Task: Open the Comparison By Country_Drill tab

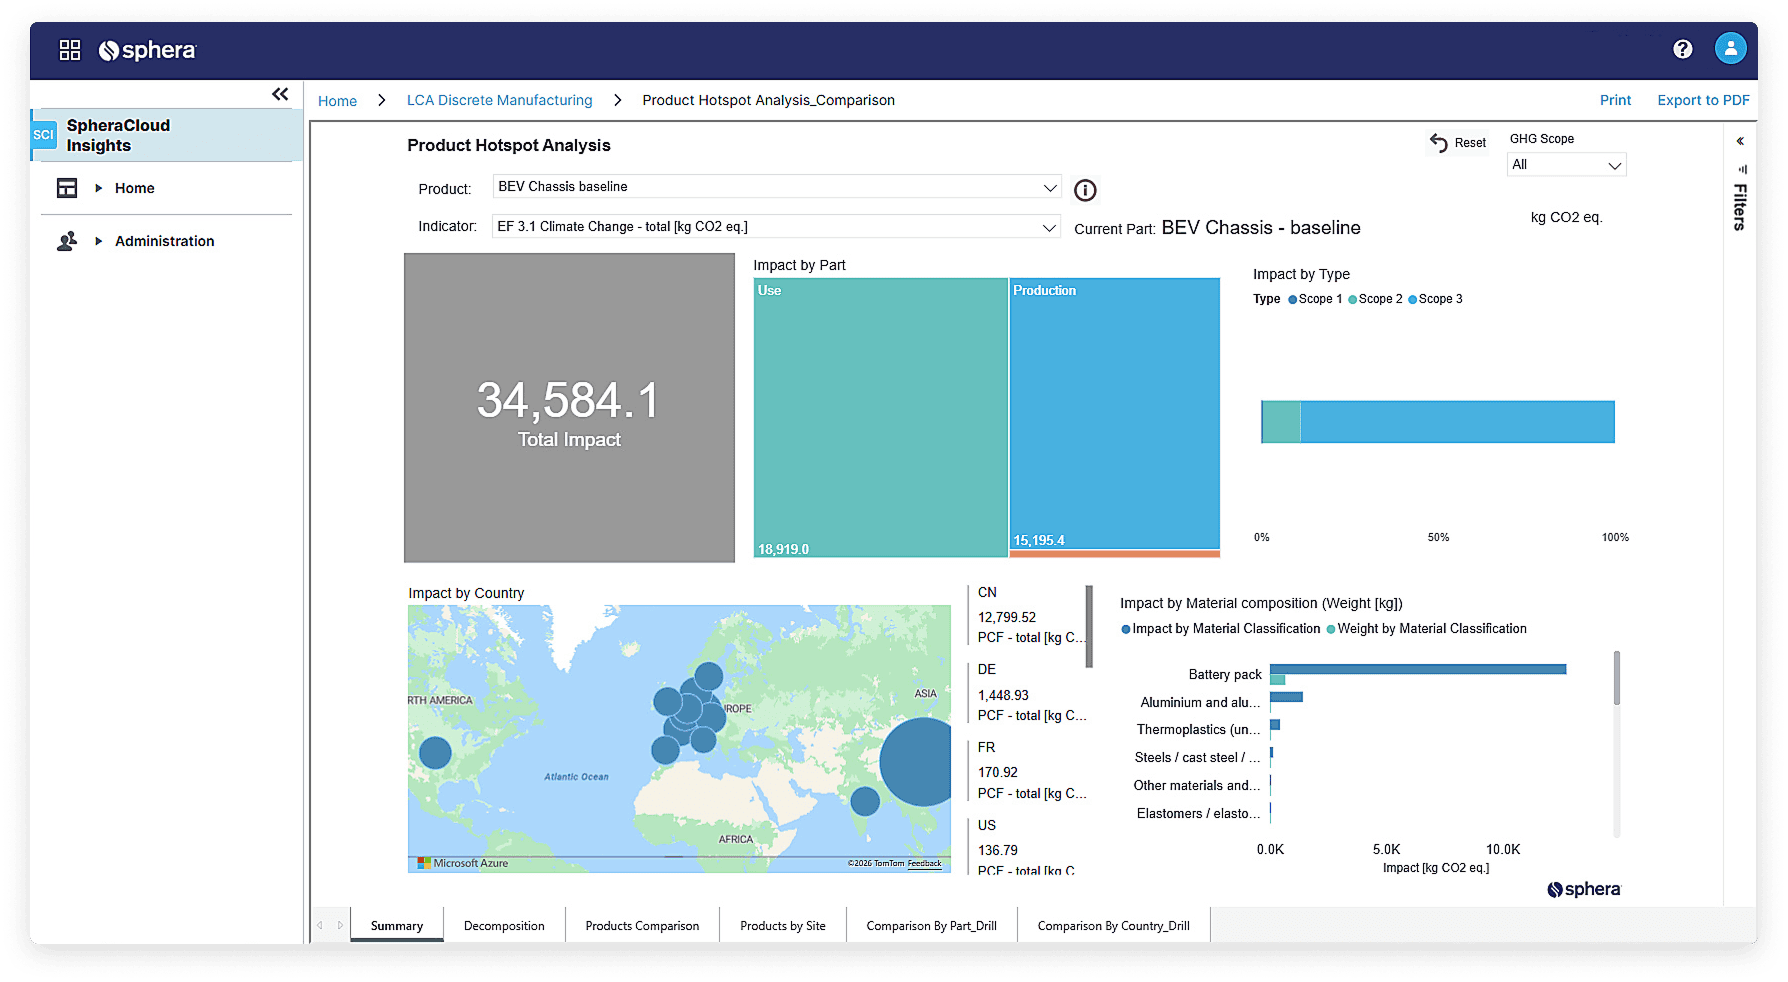Action: click(1113, 926)
